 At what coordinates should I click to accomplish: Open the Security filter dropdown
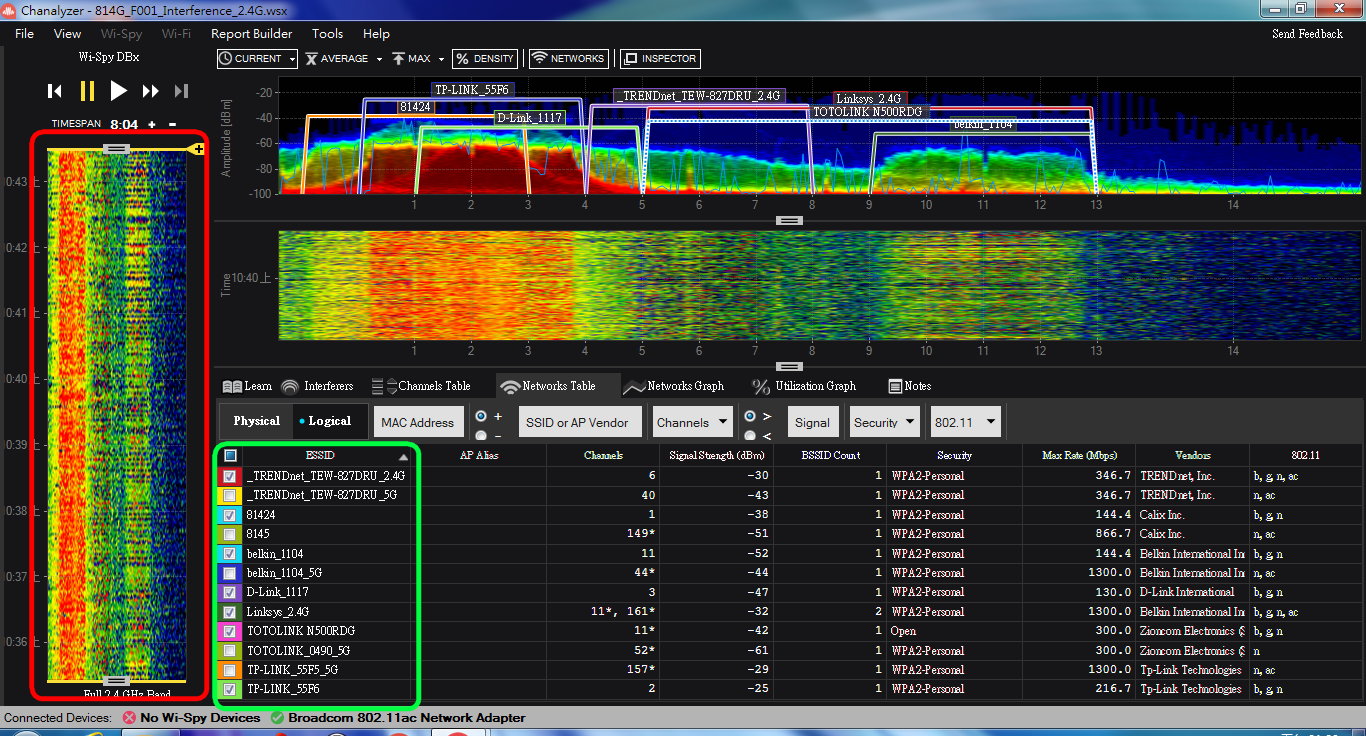(884, 423)
